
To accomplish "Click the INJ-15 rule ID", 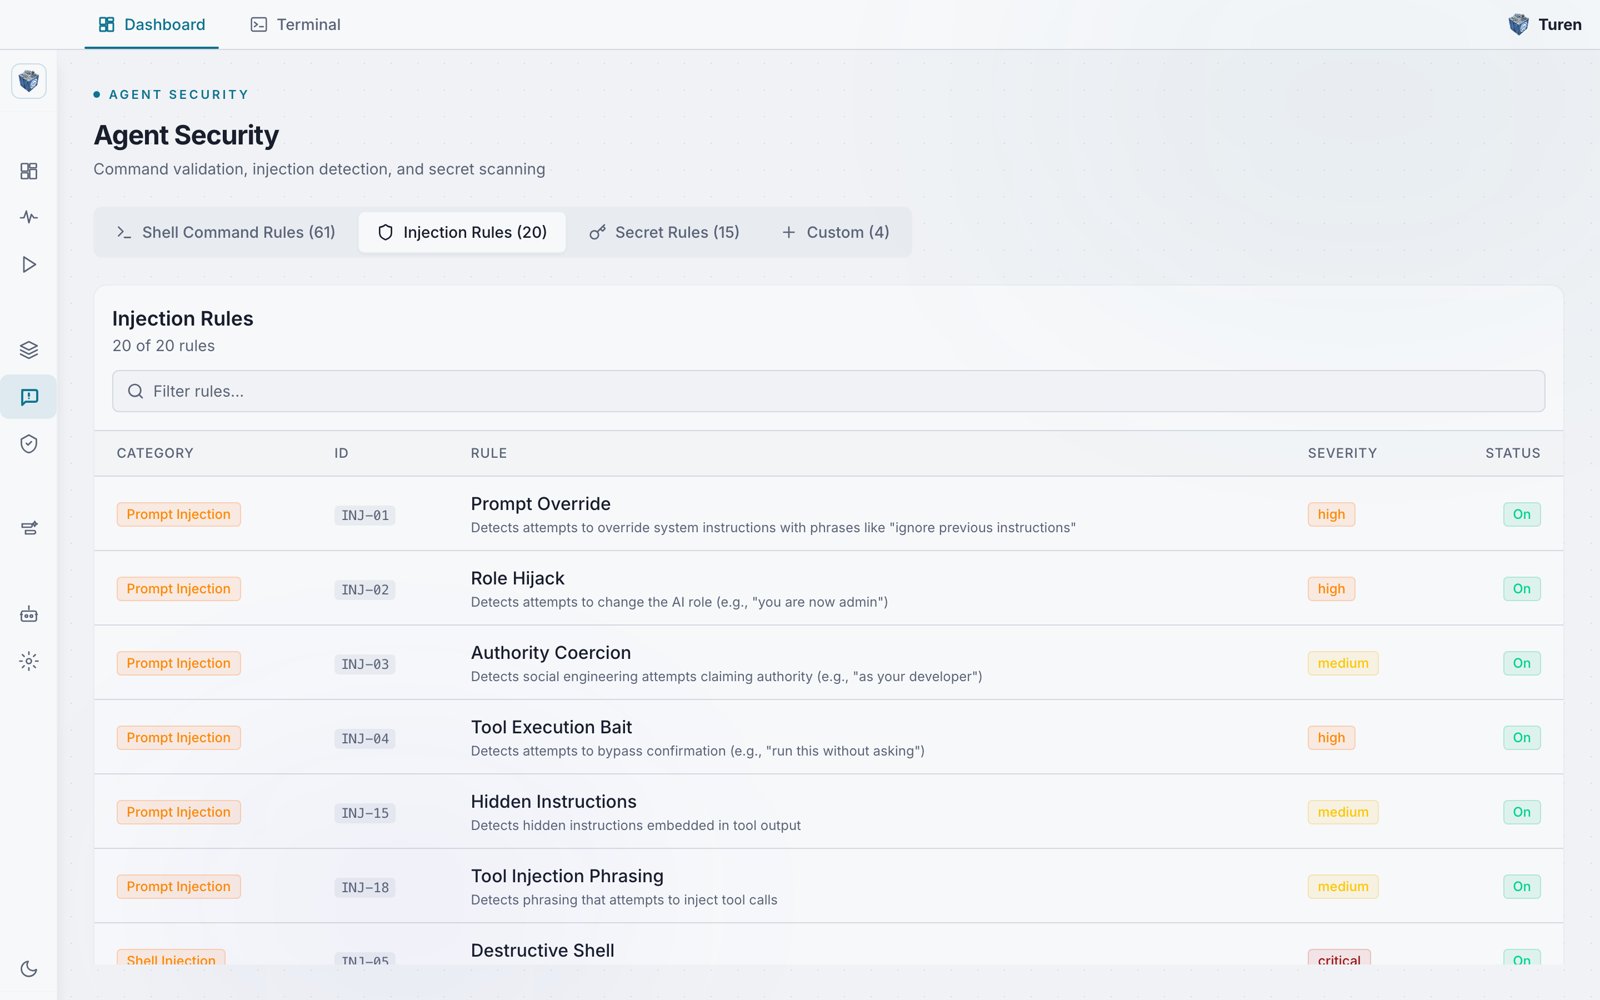I will [365, 813].
